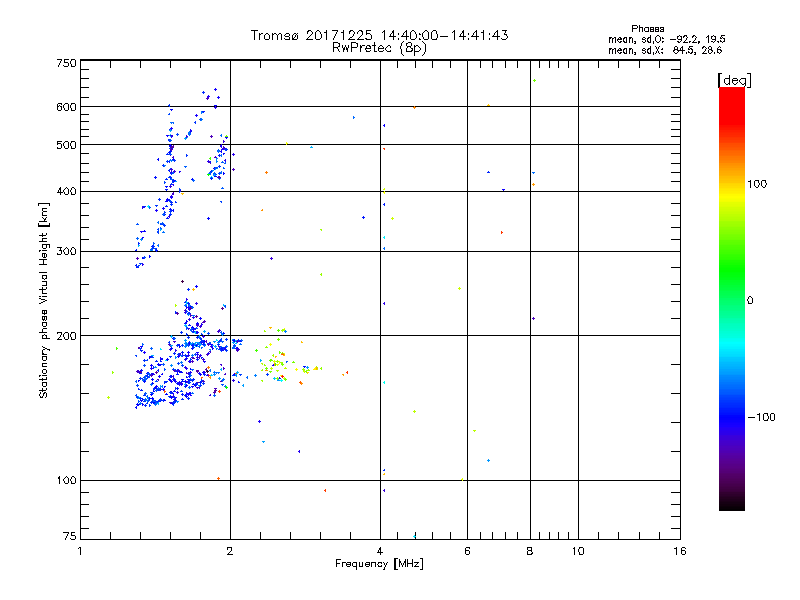Click the colorbar '0' tick label
Screen dimensions: 800x600
pyautogui.click(x=750, y=301)
